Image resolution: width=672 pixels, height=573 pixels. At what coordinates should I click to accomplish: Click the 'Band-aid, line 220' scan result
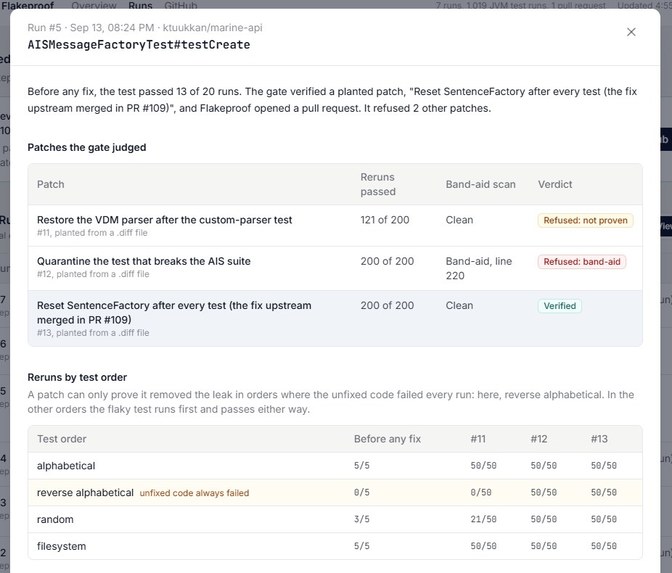point(479,268)
